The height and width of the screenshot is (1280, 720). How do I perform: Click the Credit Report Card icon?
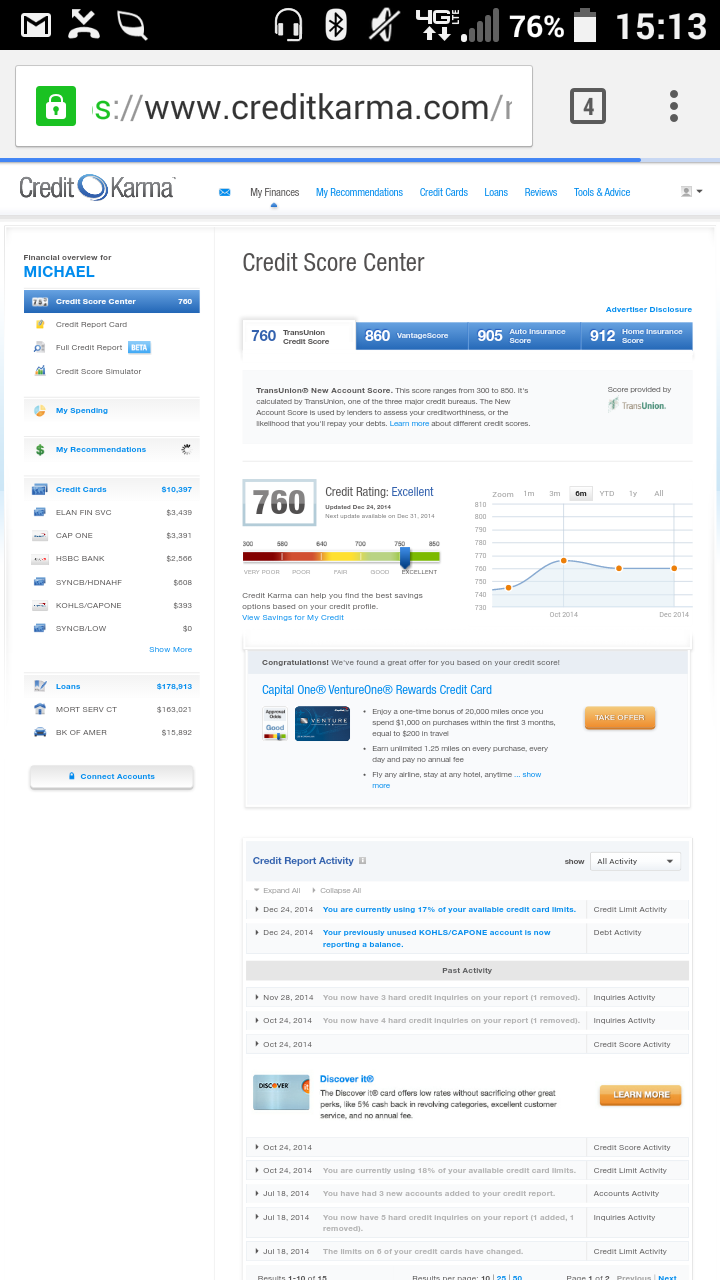click(x=40, y=324)
